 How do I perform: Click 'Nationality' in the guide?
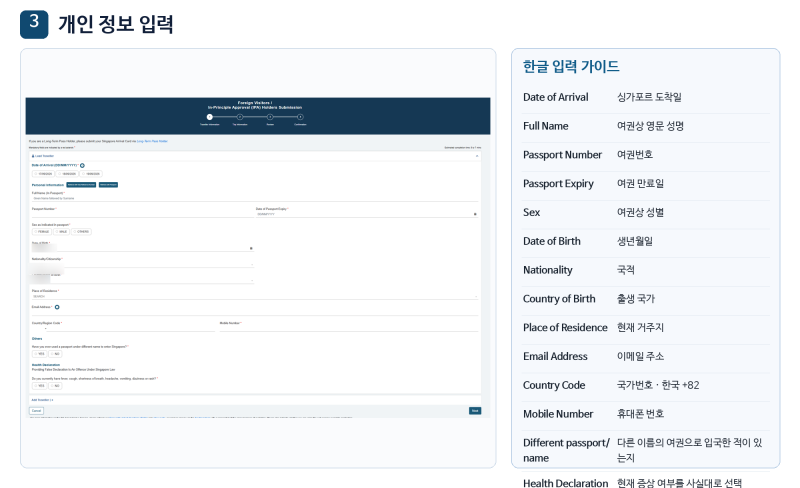(547, 270)
